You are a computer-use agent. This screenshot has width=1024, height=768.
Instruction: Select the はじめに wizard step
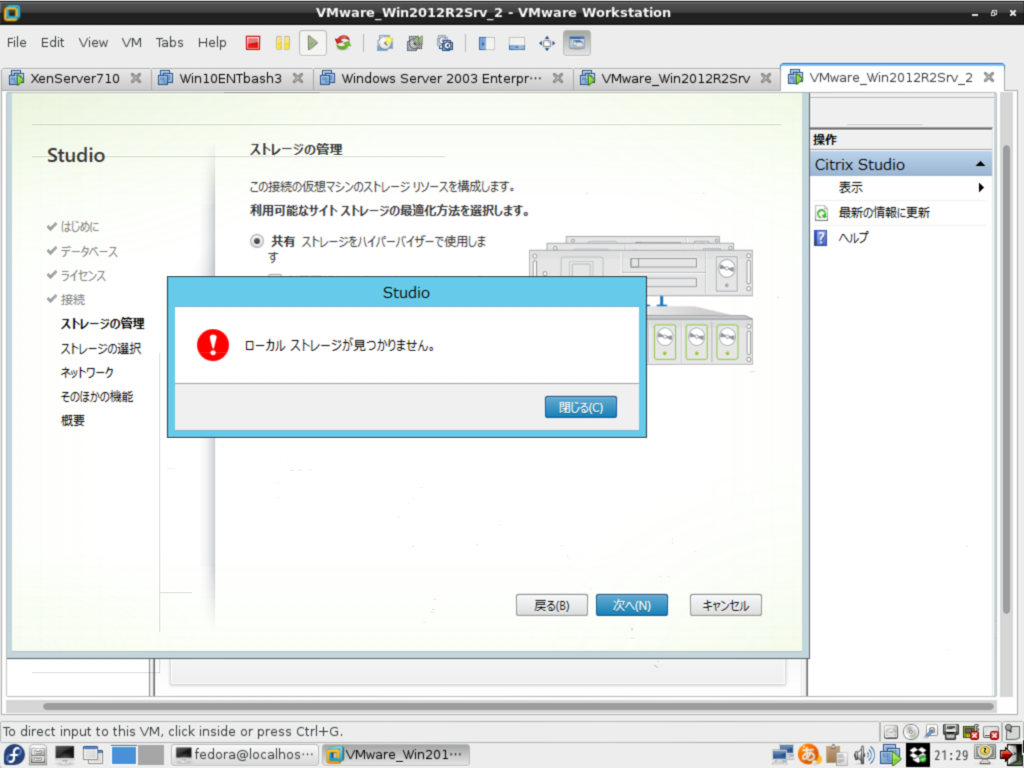(80, 227)
